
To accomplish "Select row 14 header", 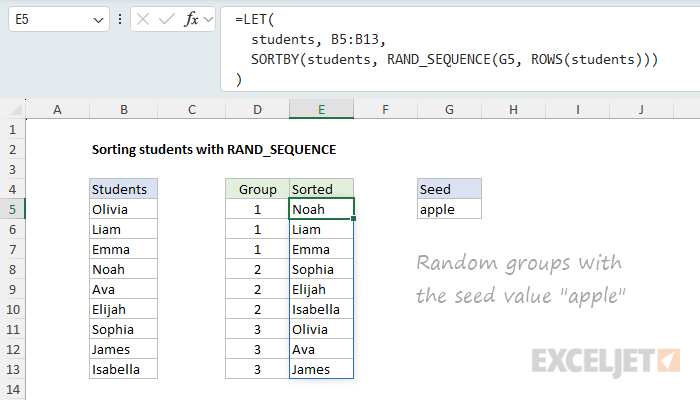I will tap(12, 389).
